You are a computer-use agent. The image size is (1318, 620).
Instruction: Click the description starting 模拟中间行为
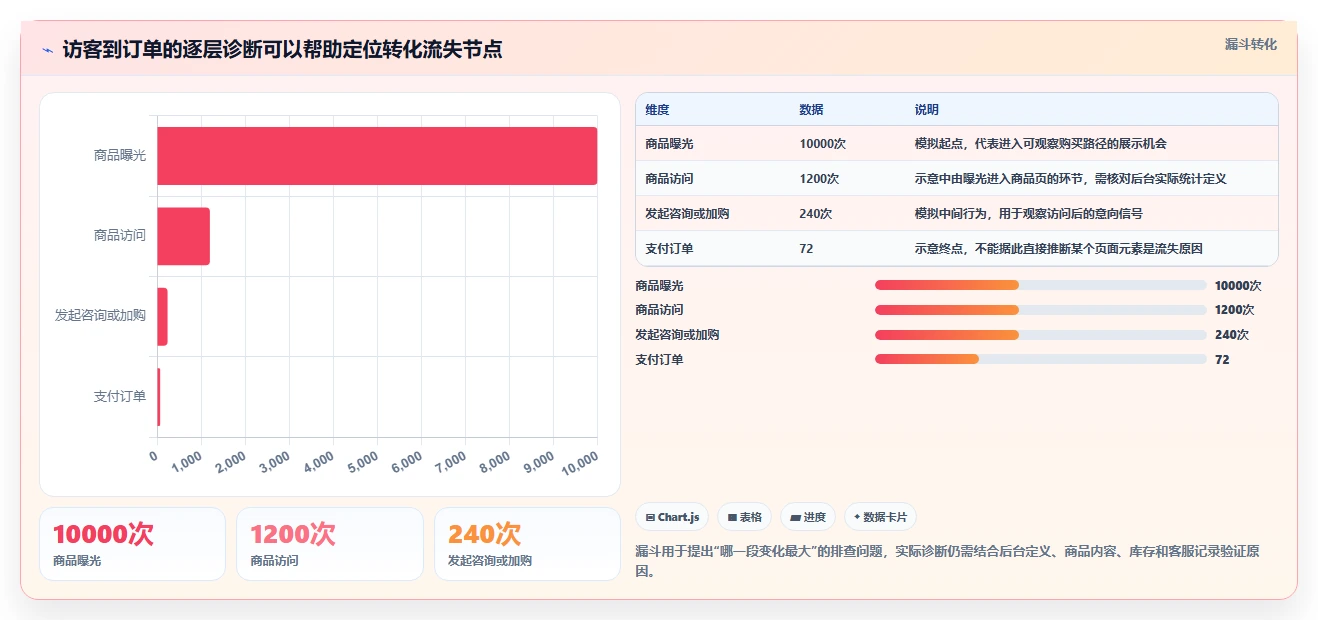coord(1028,214)
